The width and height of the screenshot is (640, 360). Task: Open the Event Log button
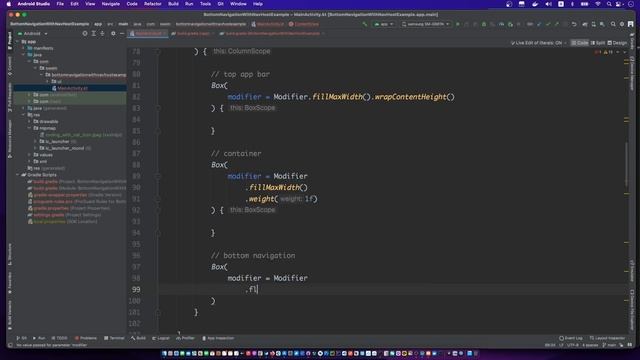coord(571,338)
